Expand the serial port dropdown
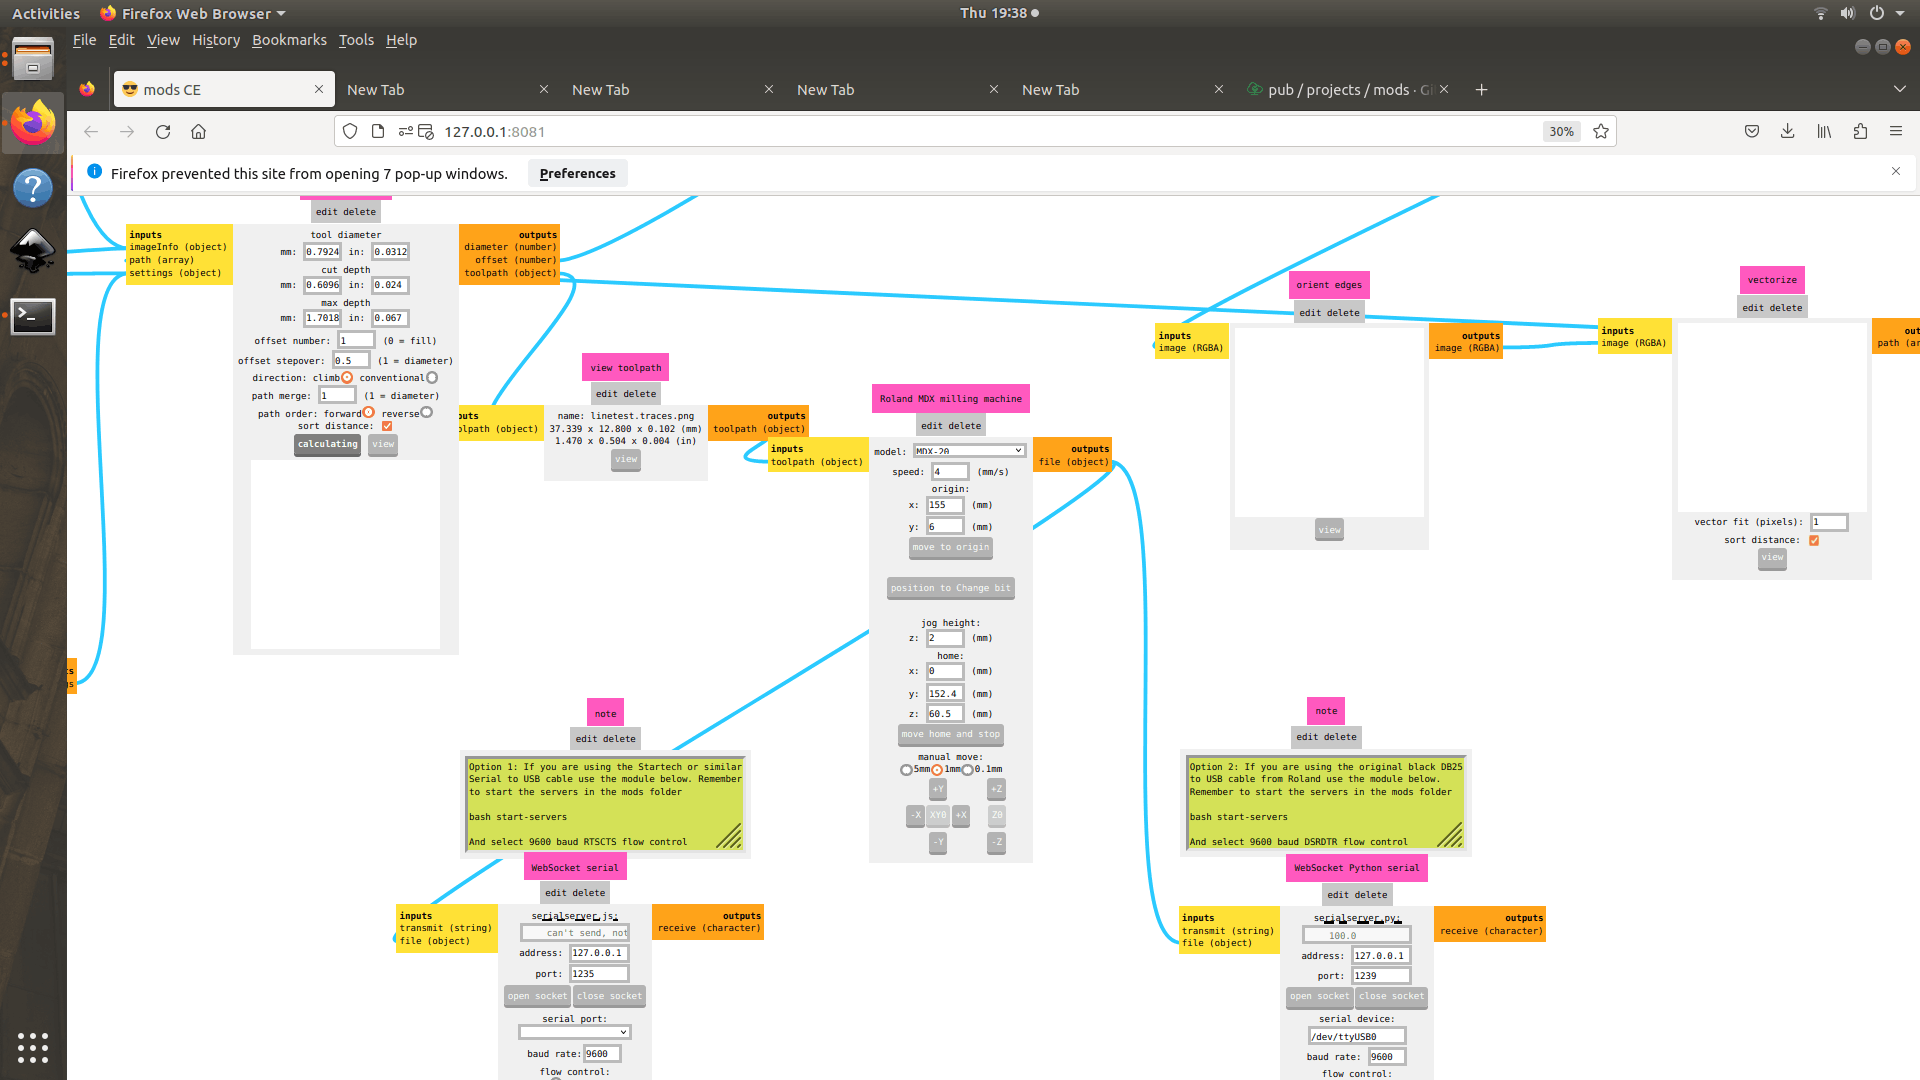The width and height of the screenshot is (1920, 1080). pyautogui.click(x=575, y=1032)
